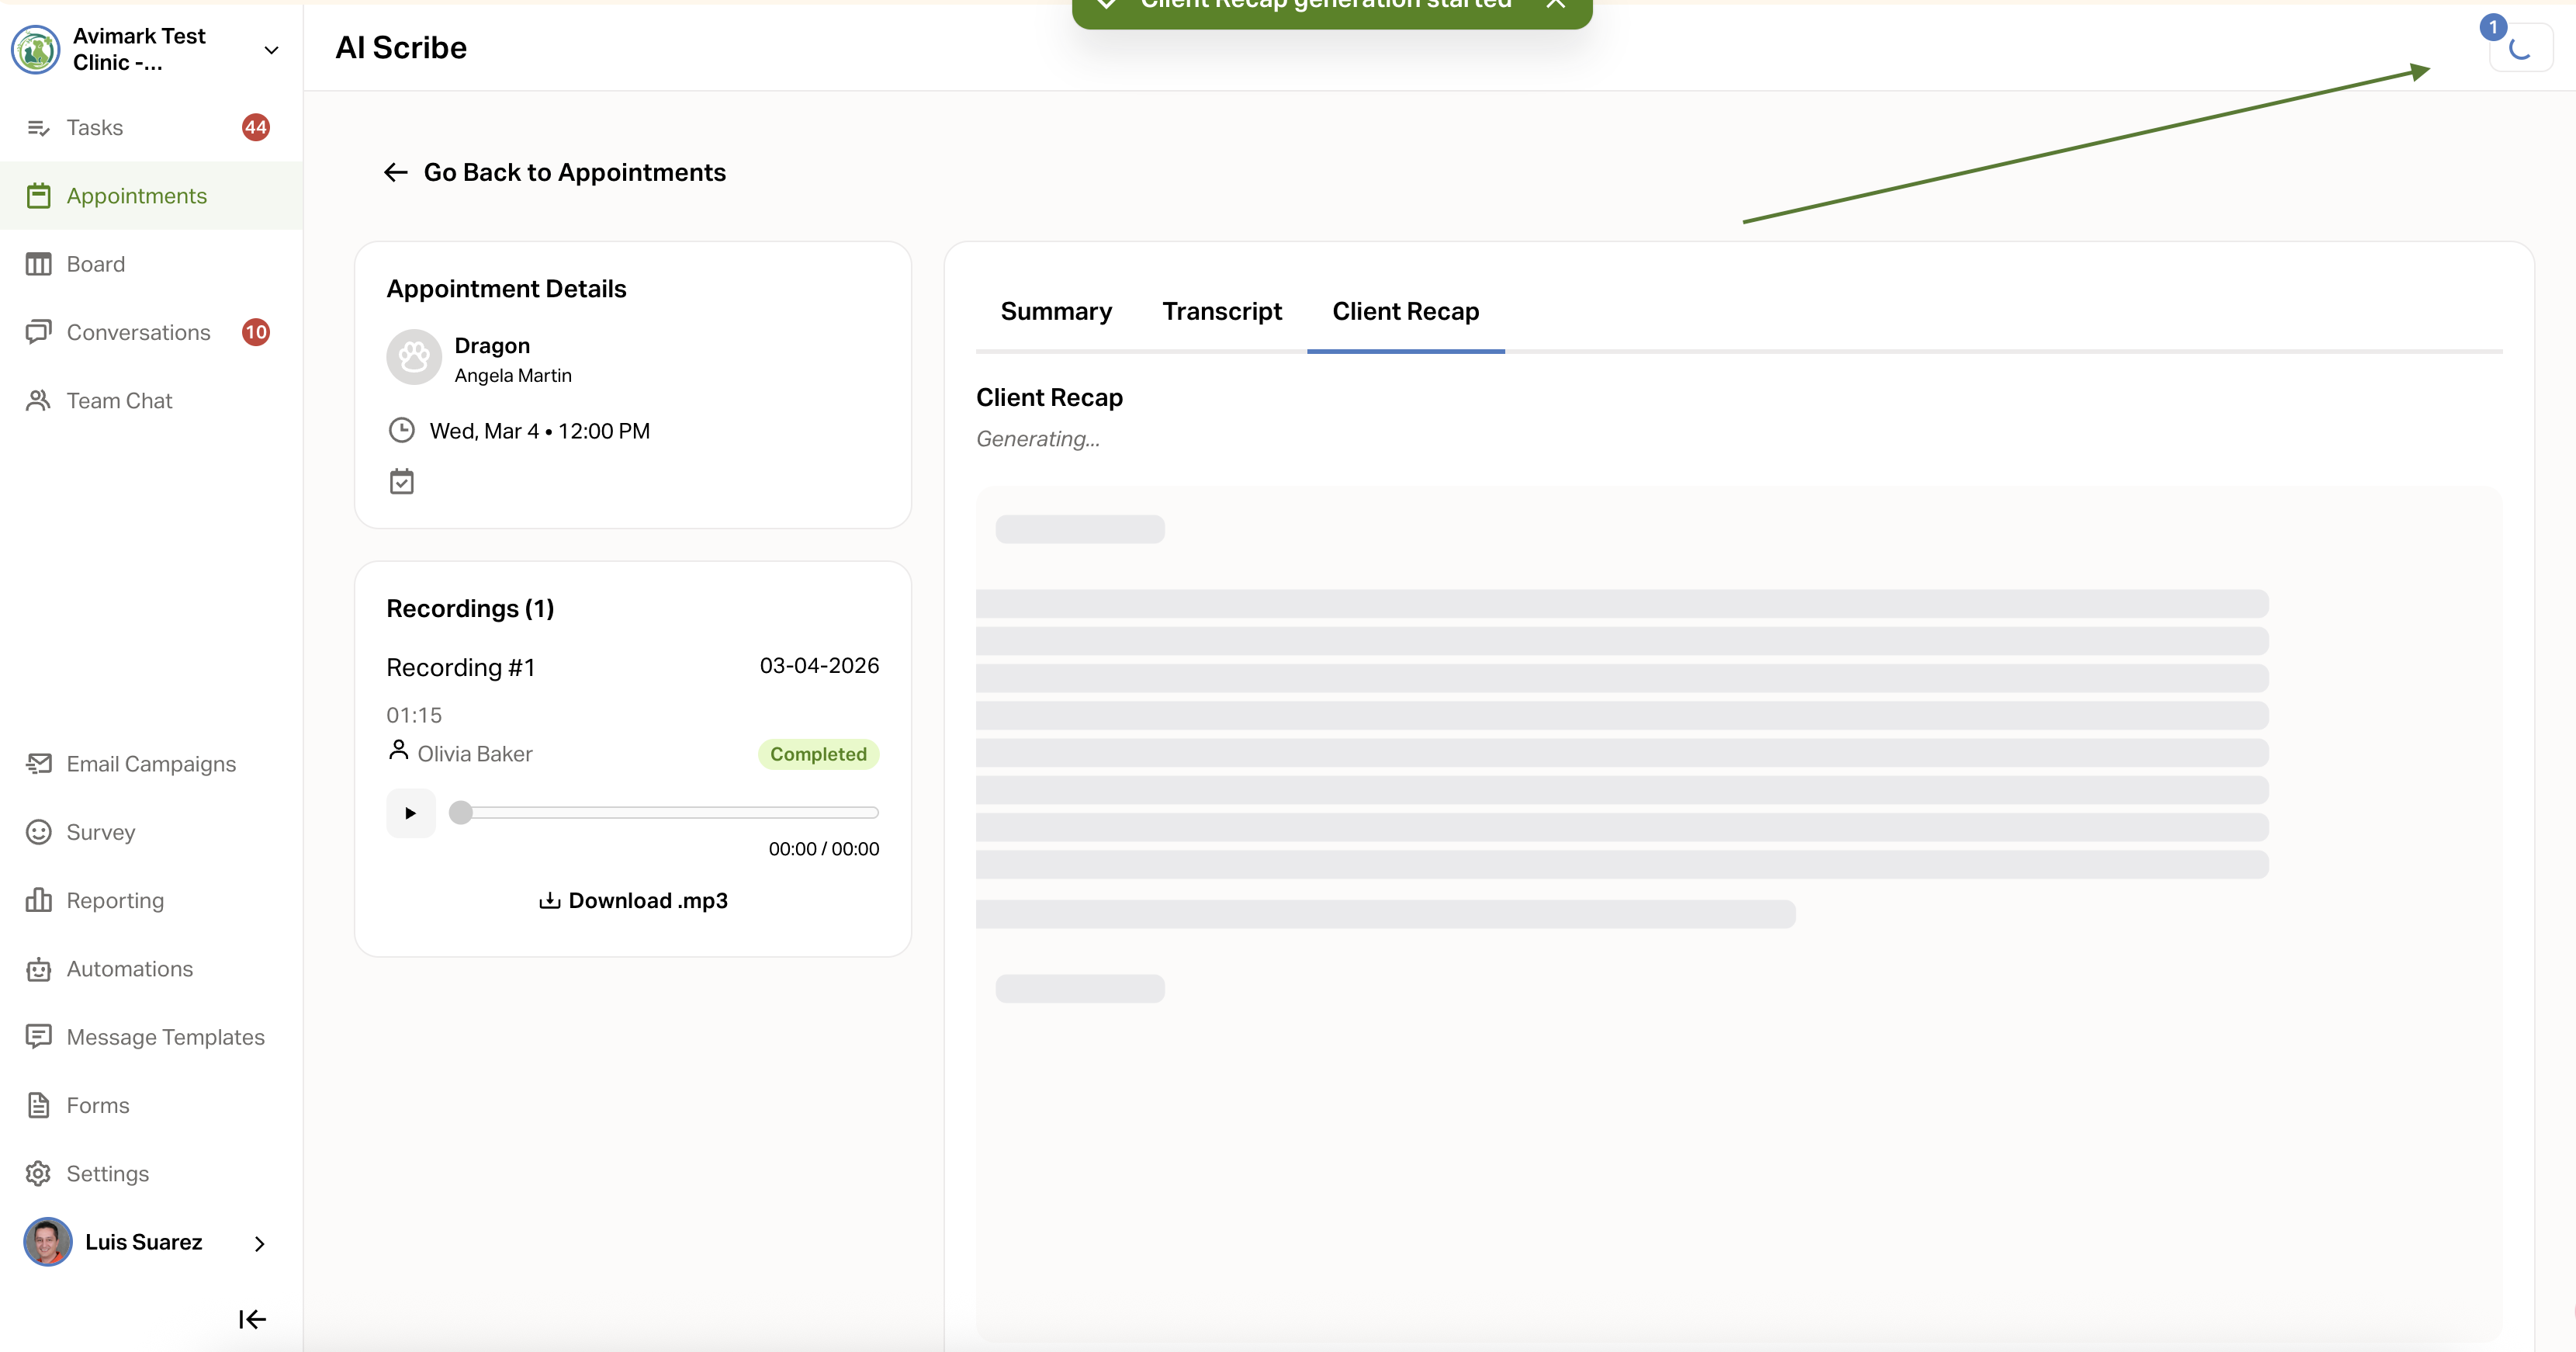Viewport: 2576px width, 1352px height.
Task: Open Team Chat from sidebar
Action: tap(119, 401)
